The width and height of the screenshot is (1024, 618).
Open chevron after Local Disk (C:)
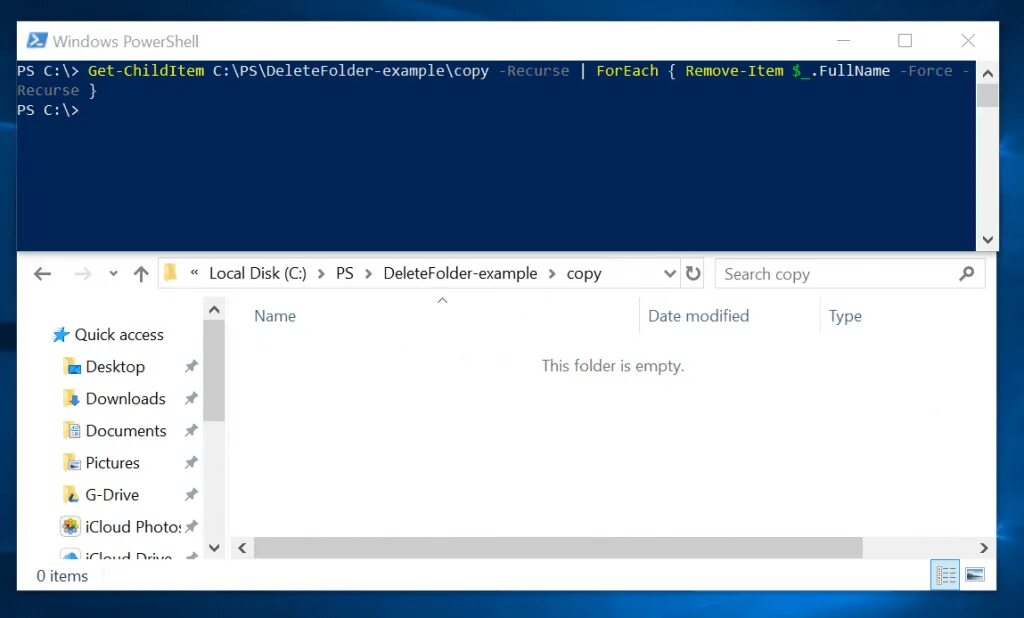(x=321, y=274)
